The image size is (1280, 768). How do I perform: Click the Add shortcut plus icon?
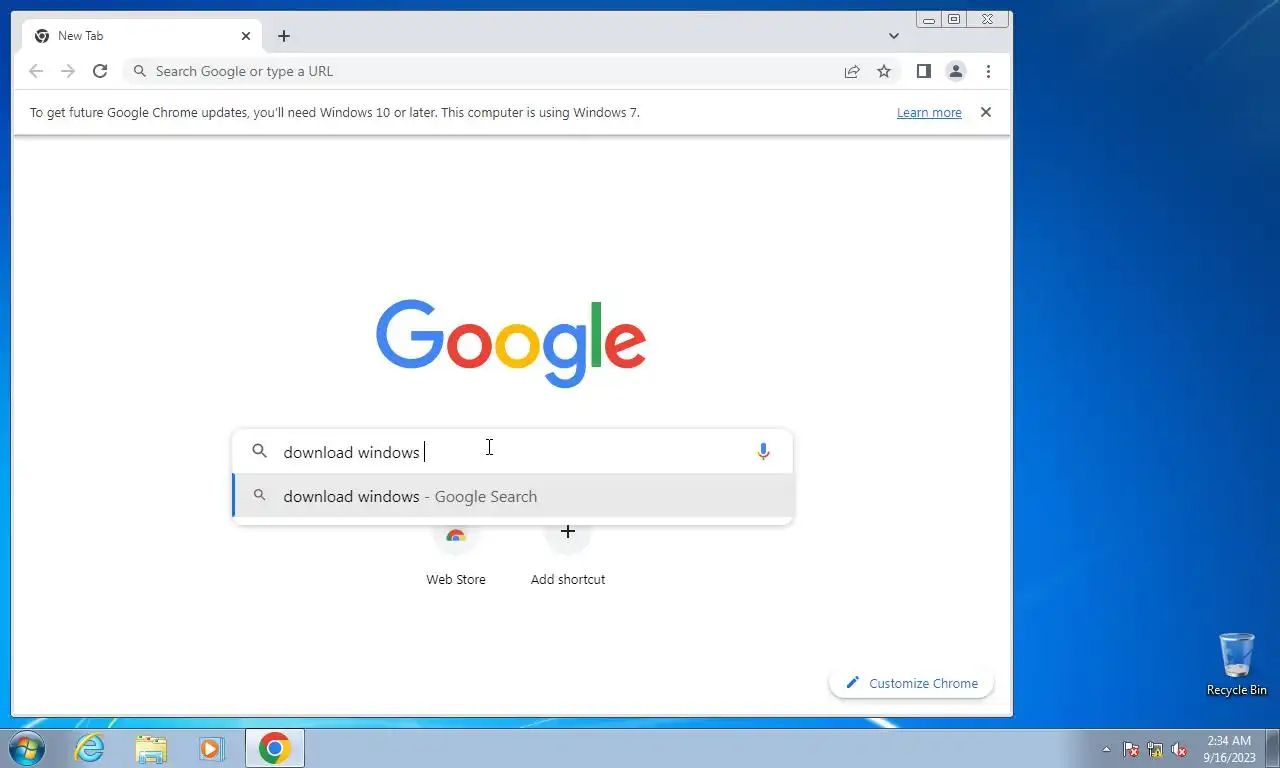(568, 532)
